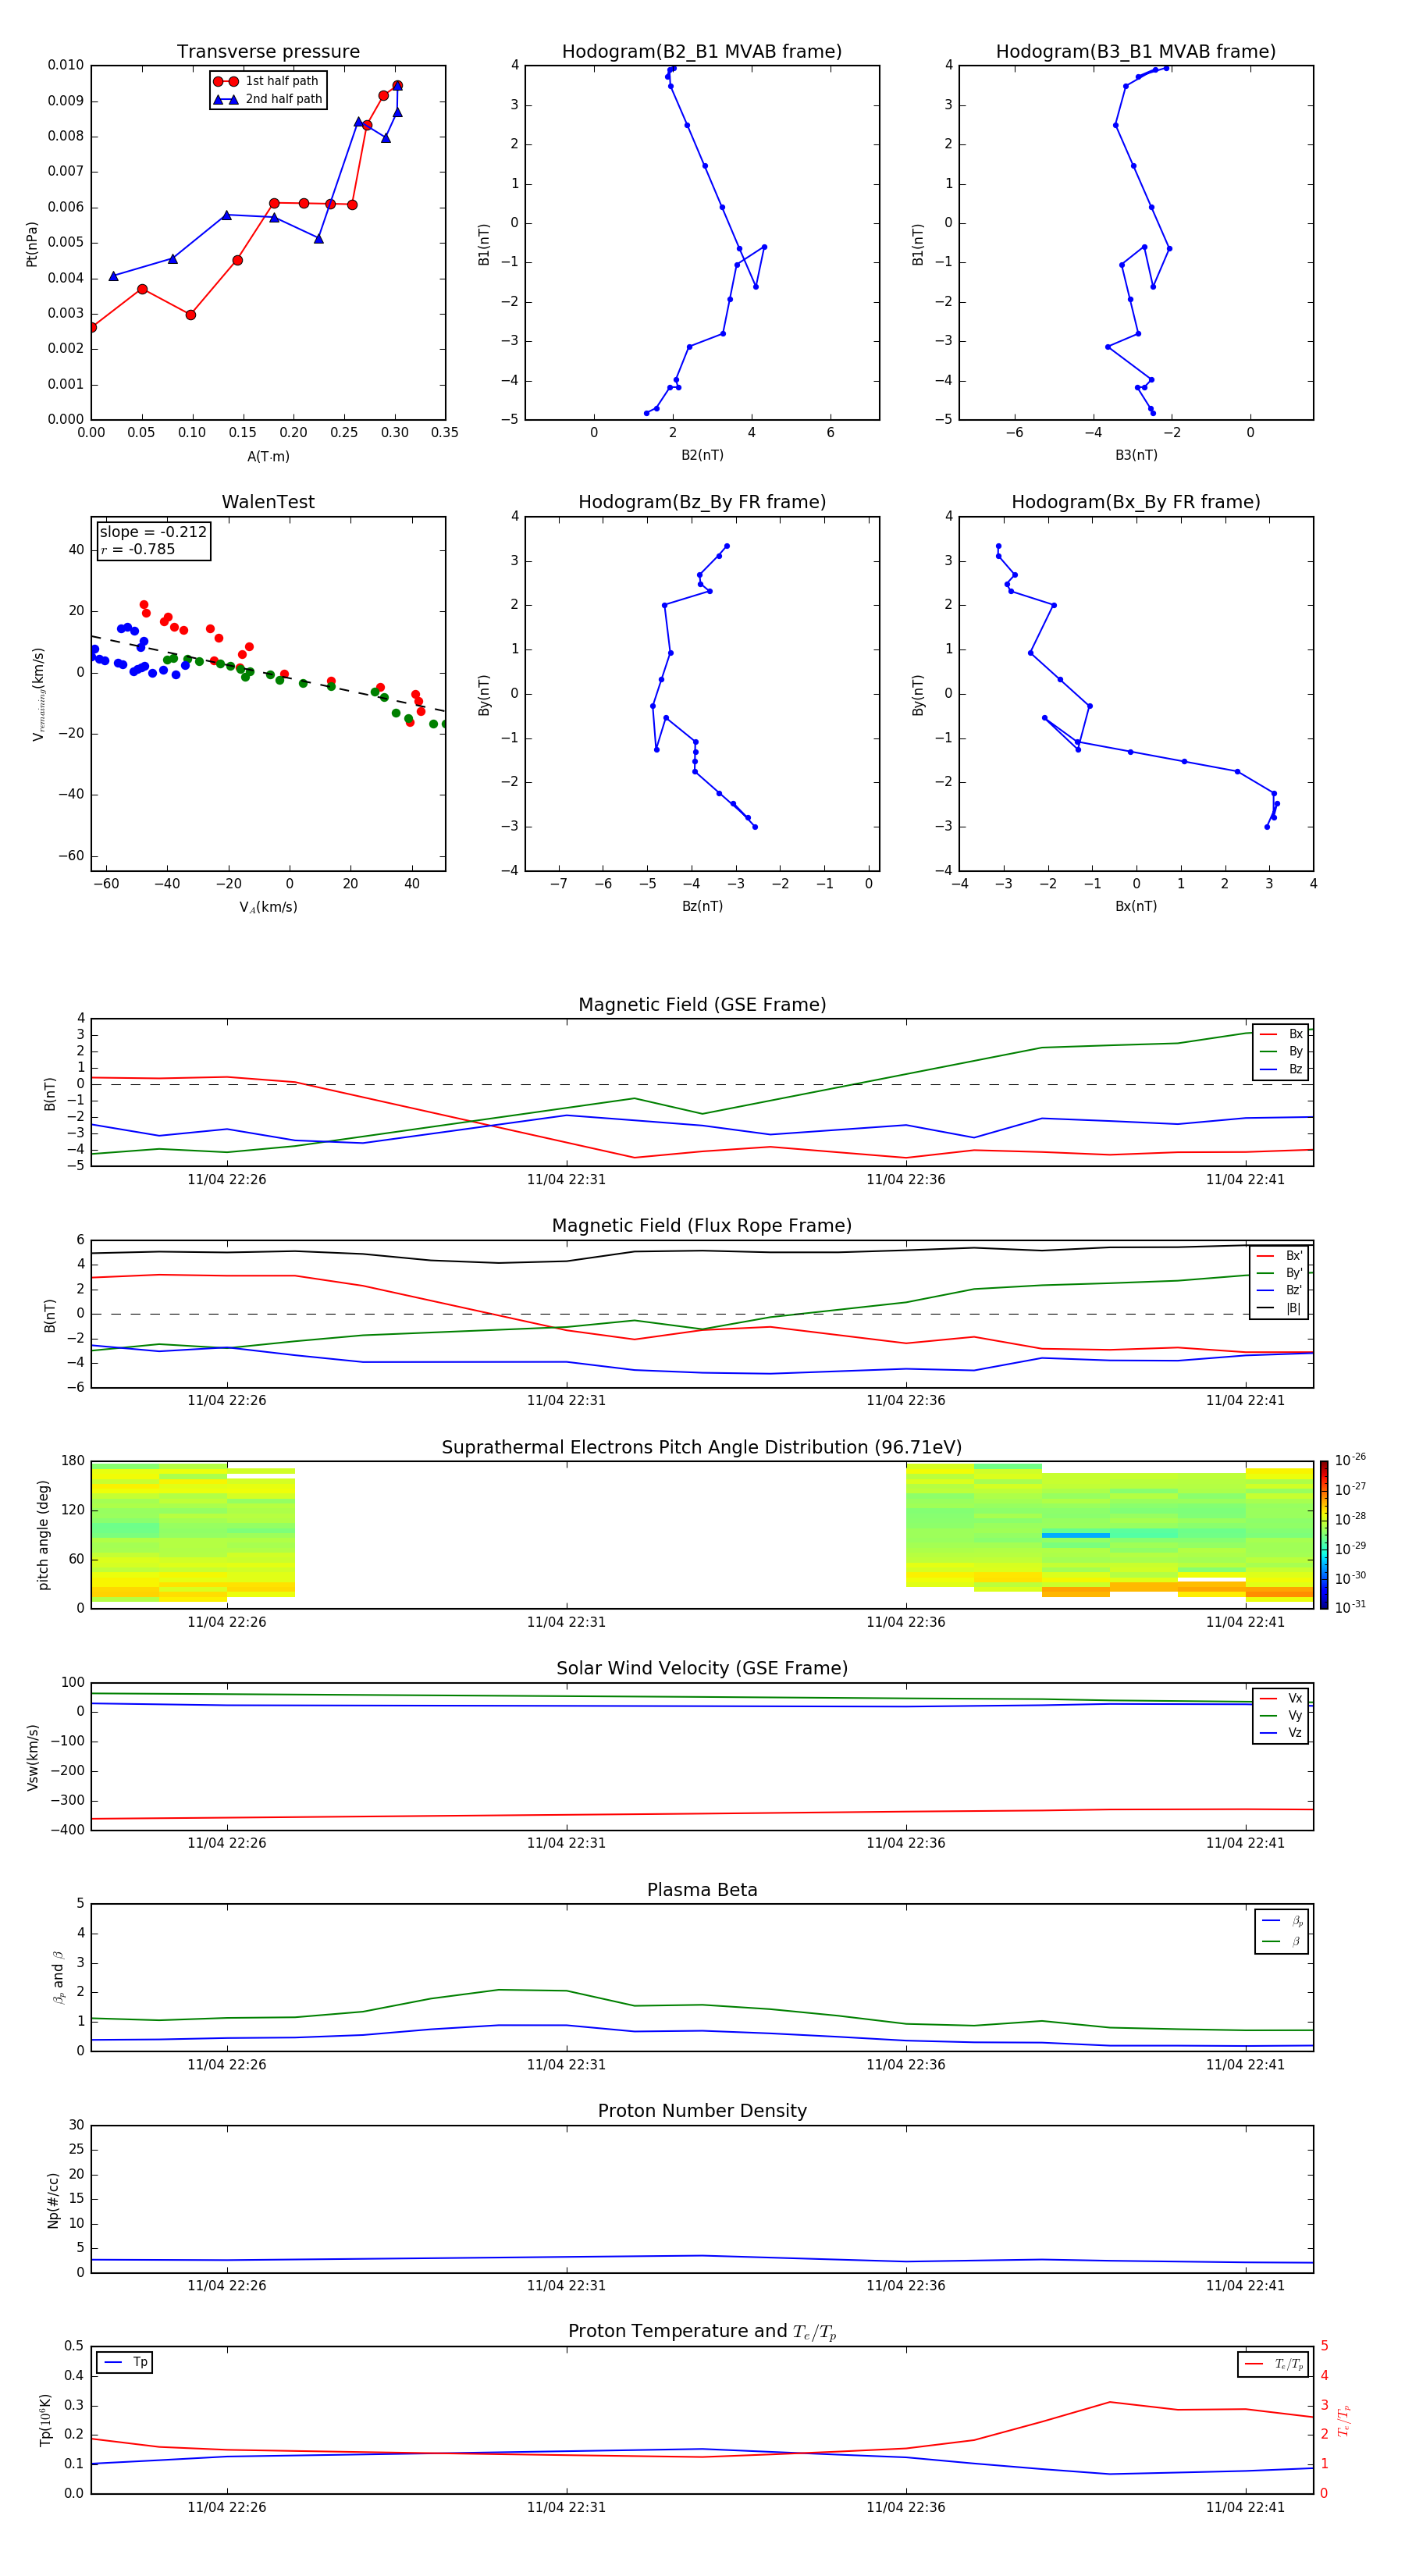Click the Plasma Beta legend box
This screenshot has height=2576, width=1405.
(1281, 1931)
